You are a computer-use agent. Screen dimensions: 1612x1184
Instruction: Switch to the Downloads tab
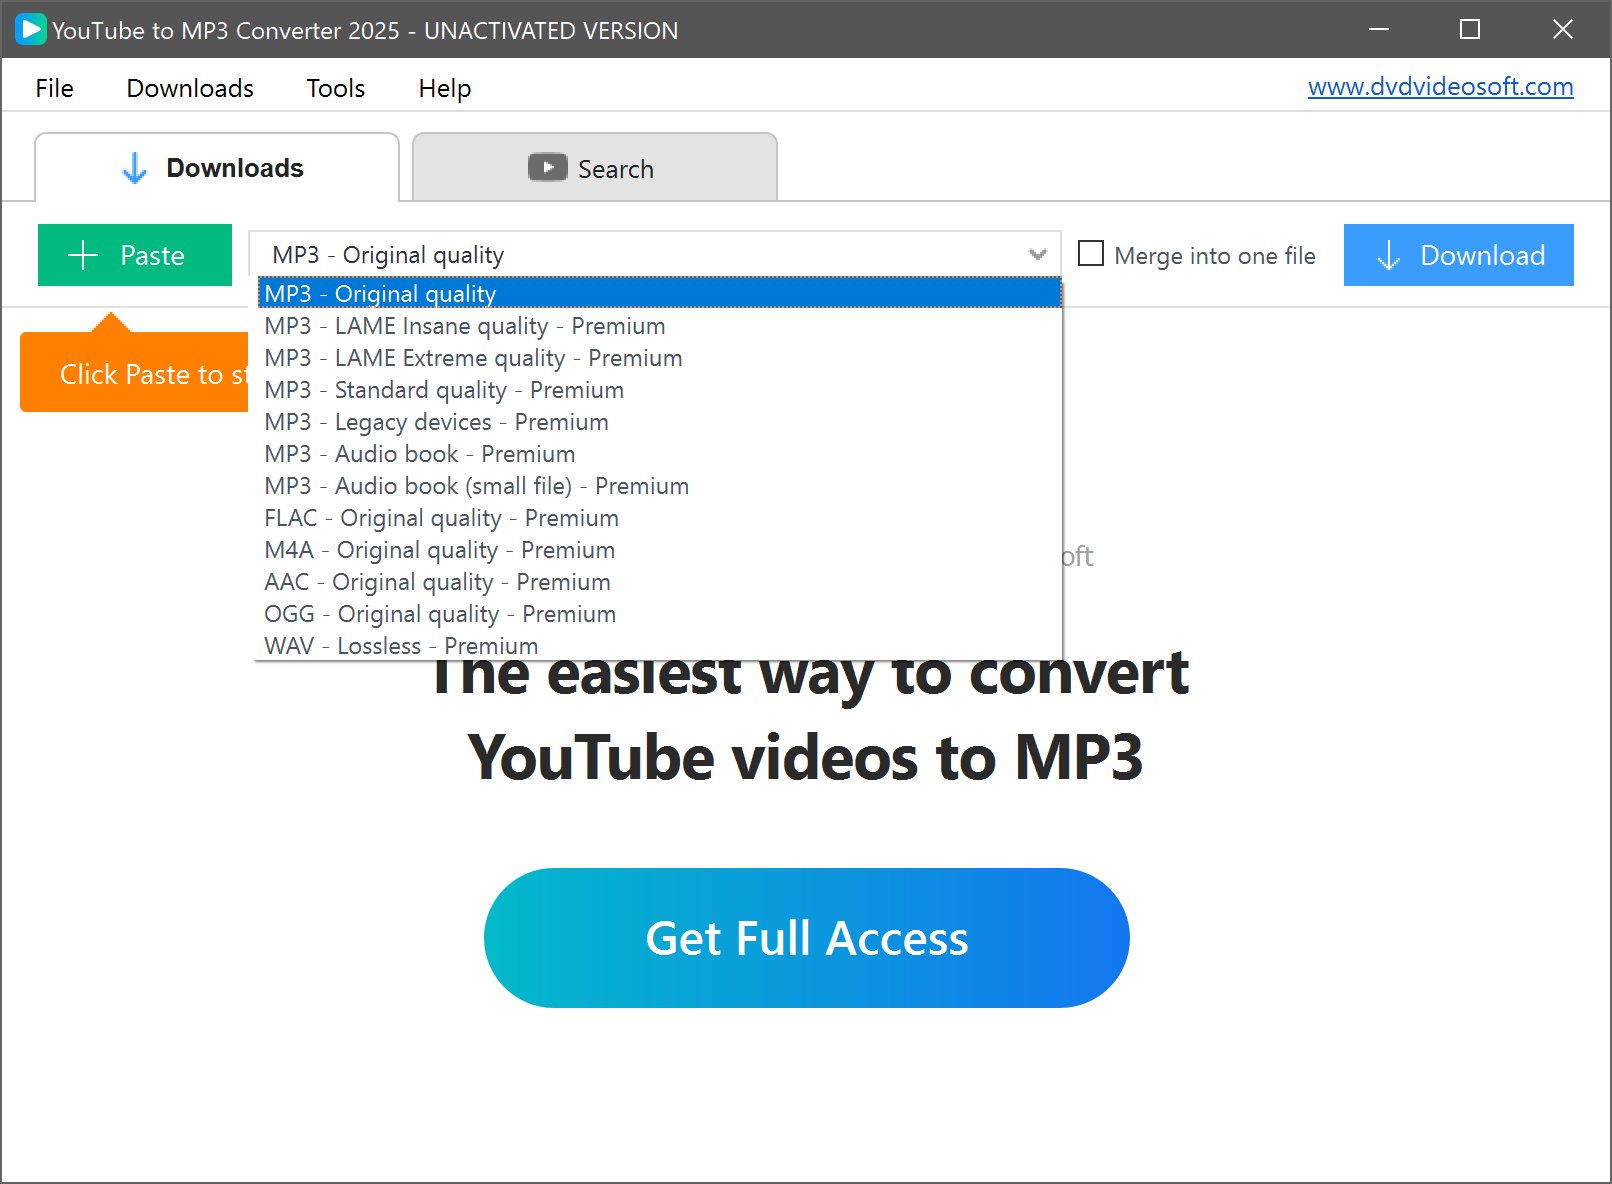pos(217,167)
